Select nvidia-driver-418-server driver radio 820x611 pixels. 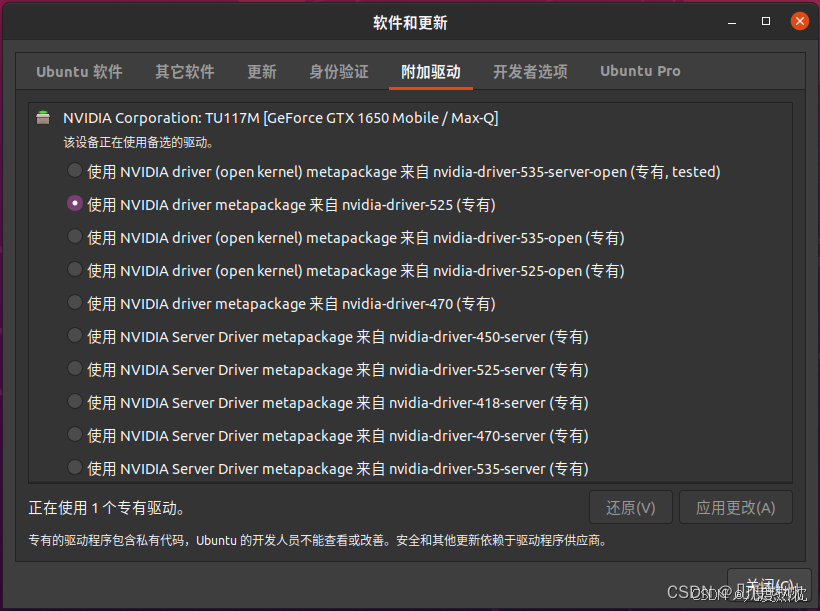point(75,401)
